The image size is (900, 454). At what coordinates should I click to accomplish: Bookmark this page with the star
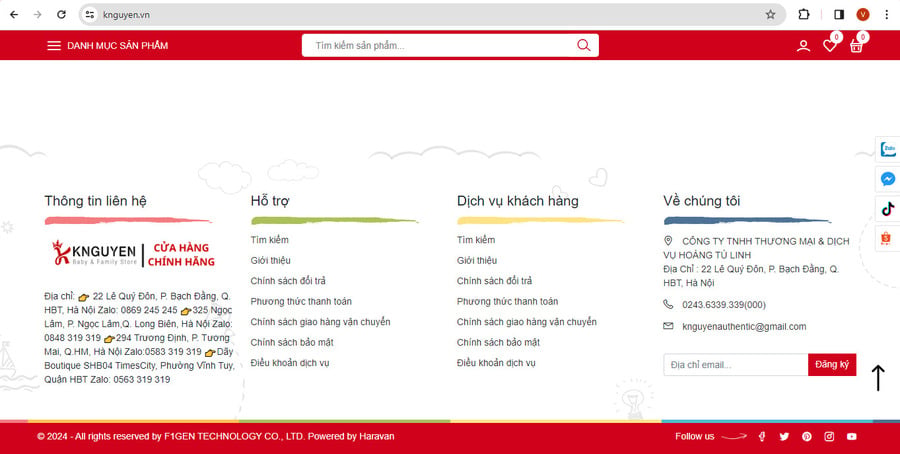770,14
